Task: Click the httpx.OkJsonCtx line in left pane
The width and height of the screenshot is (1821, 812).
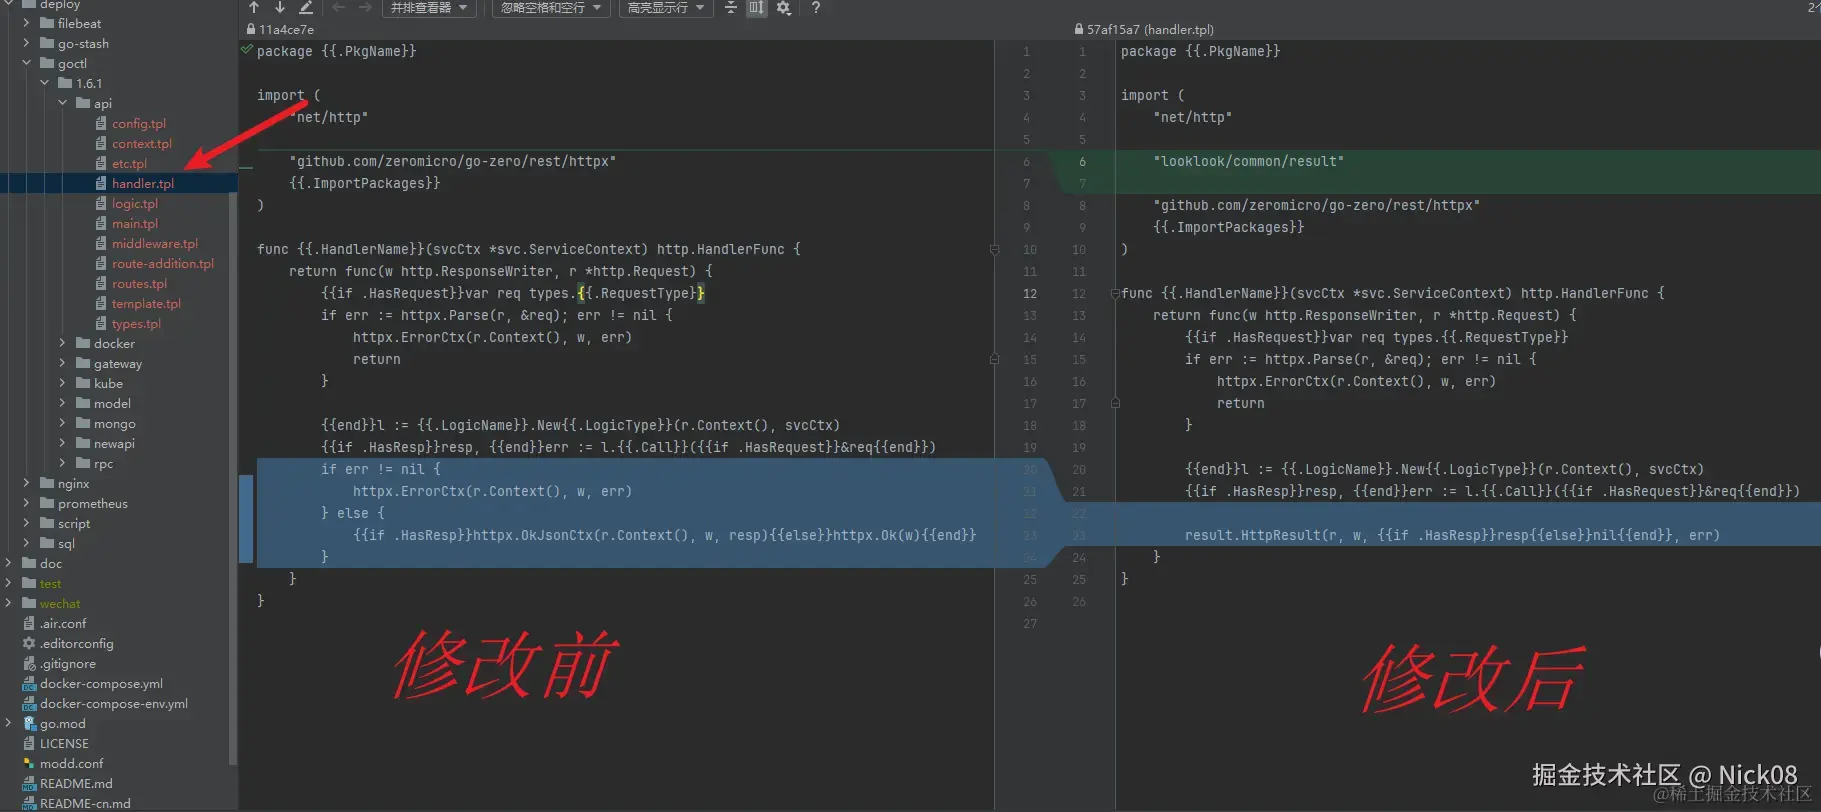Action: click(664, 535)
